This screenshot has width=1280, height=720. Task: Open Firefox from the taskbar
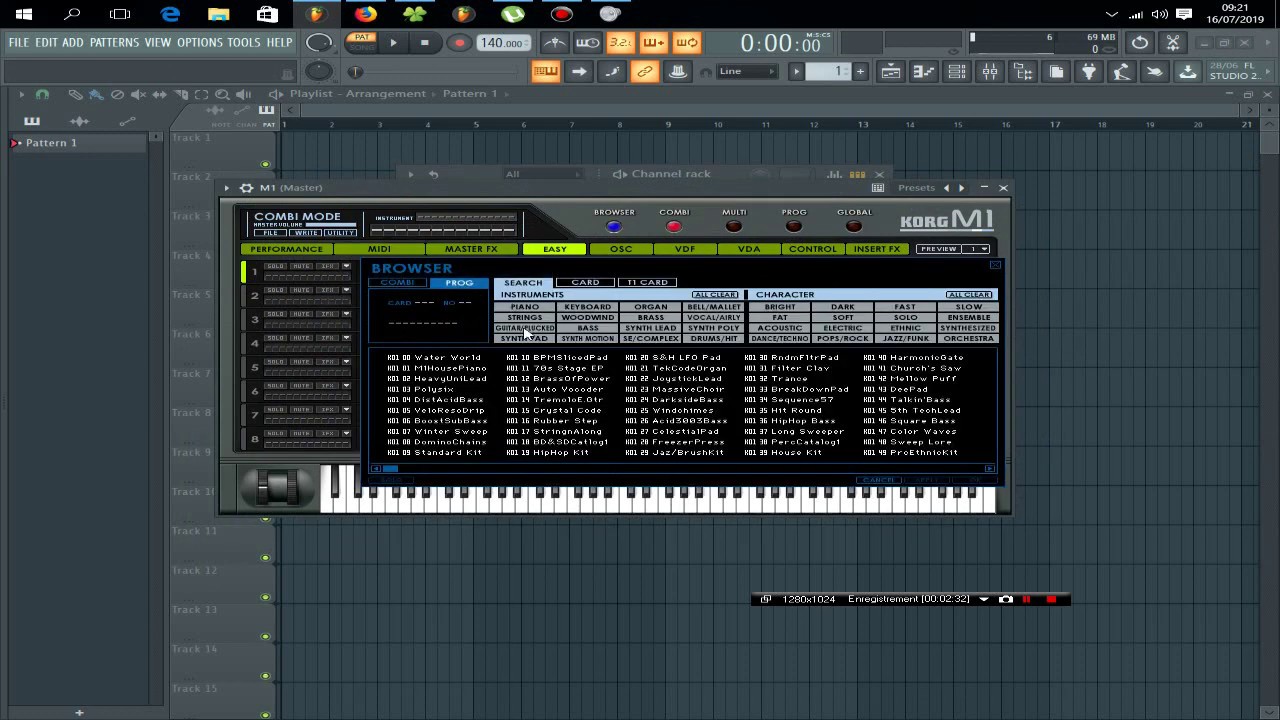point(365,14)
